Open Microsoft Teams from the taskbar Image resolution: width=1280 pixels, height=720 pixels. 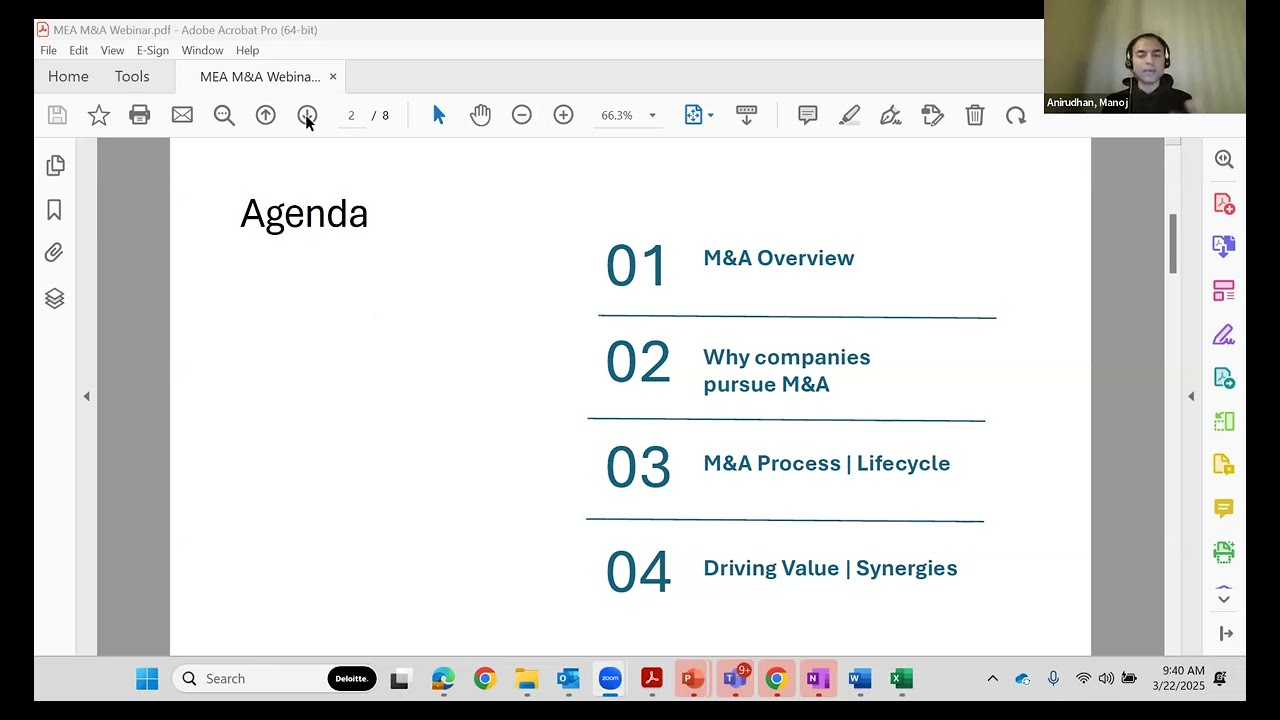[x=735, y=679]
